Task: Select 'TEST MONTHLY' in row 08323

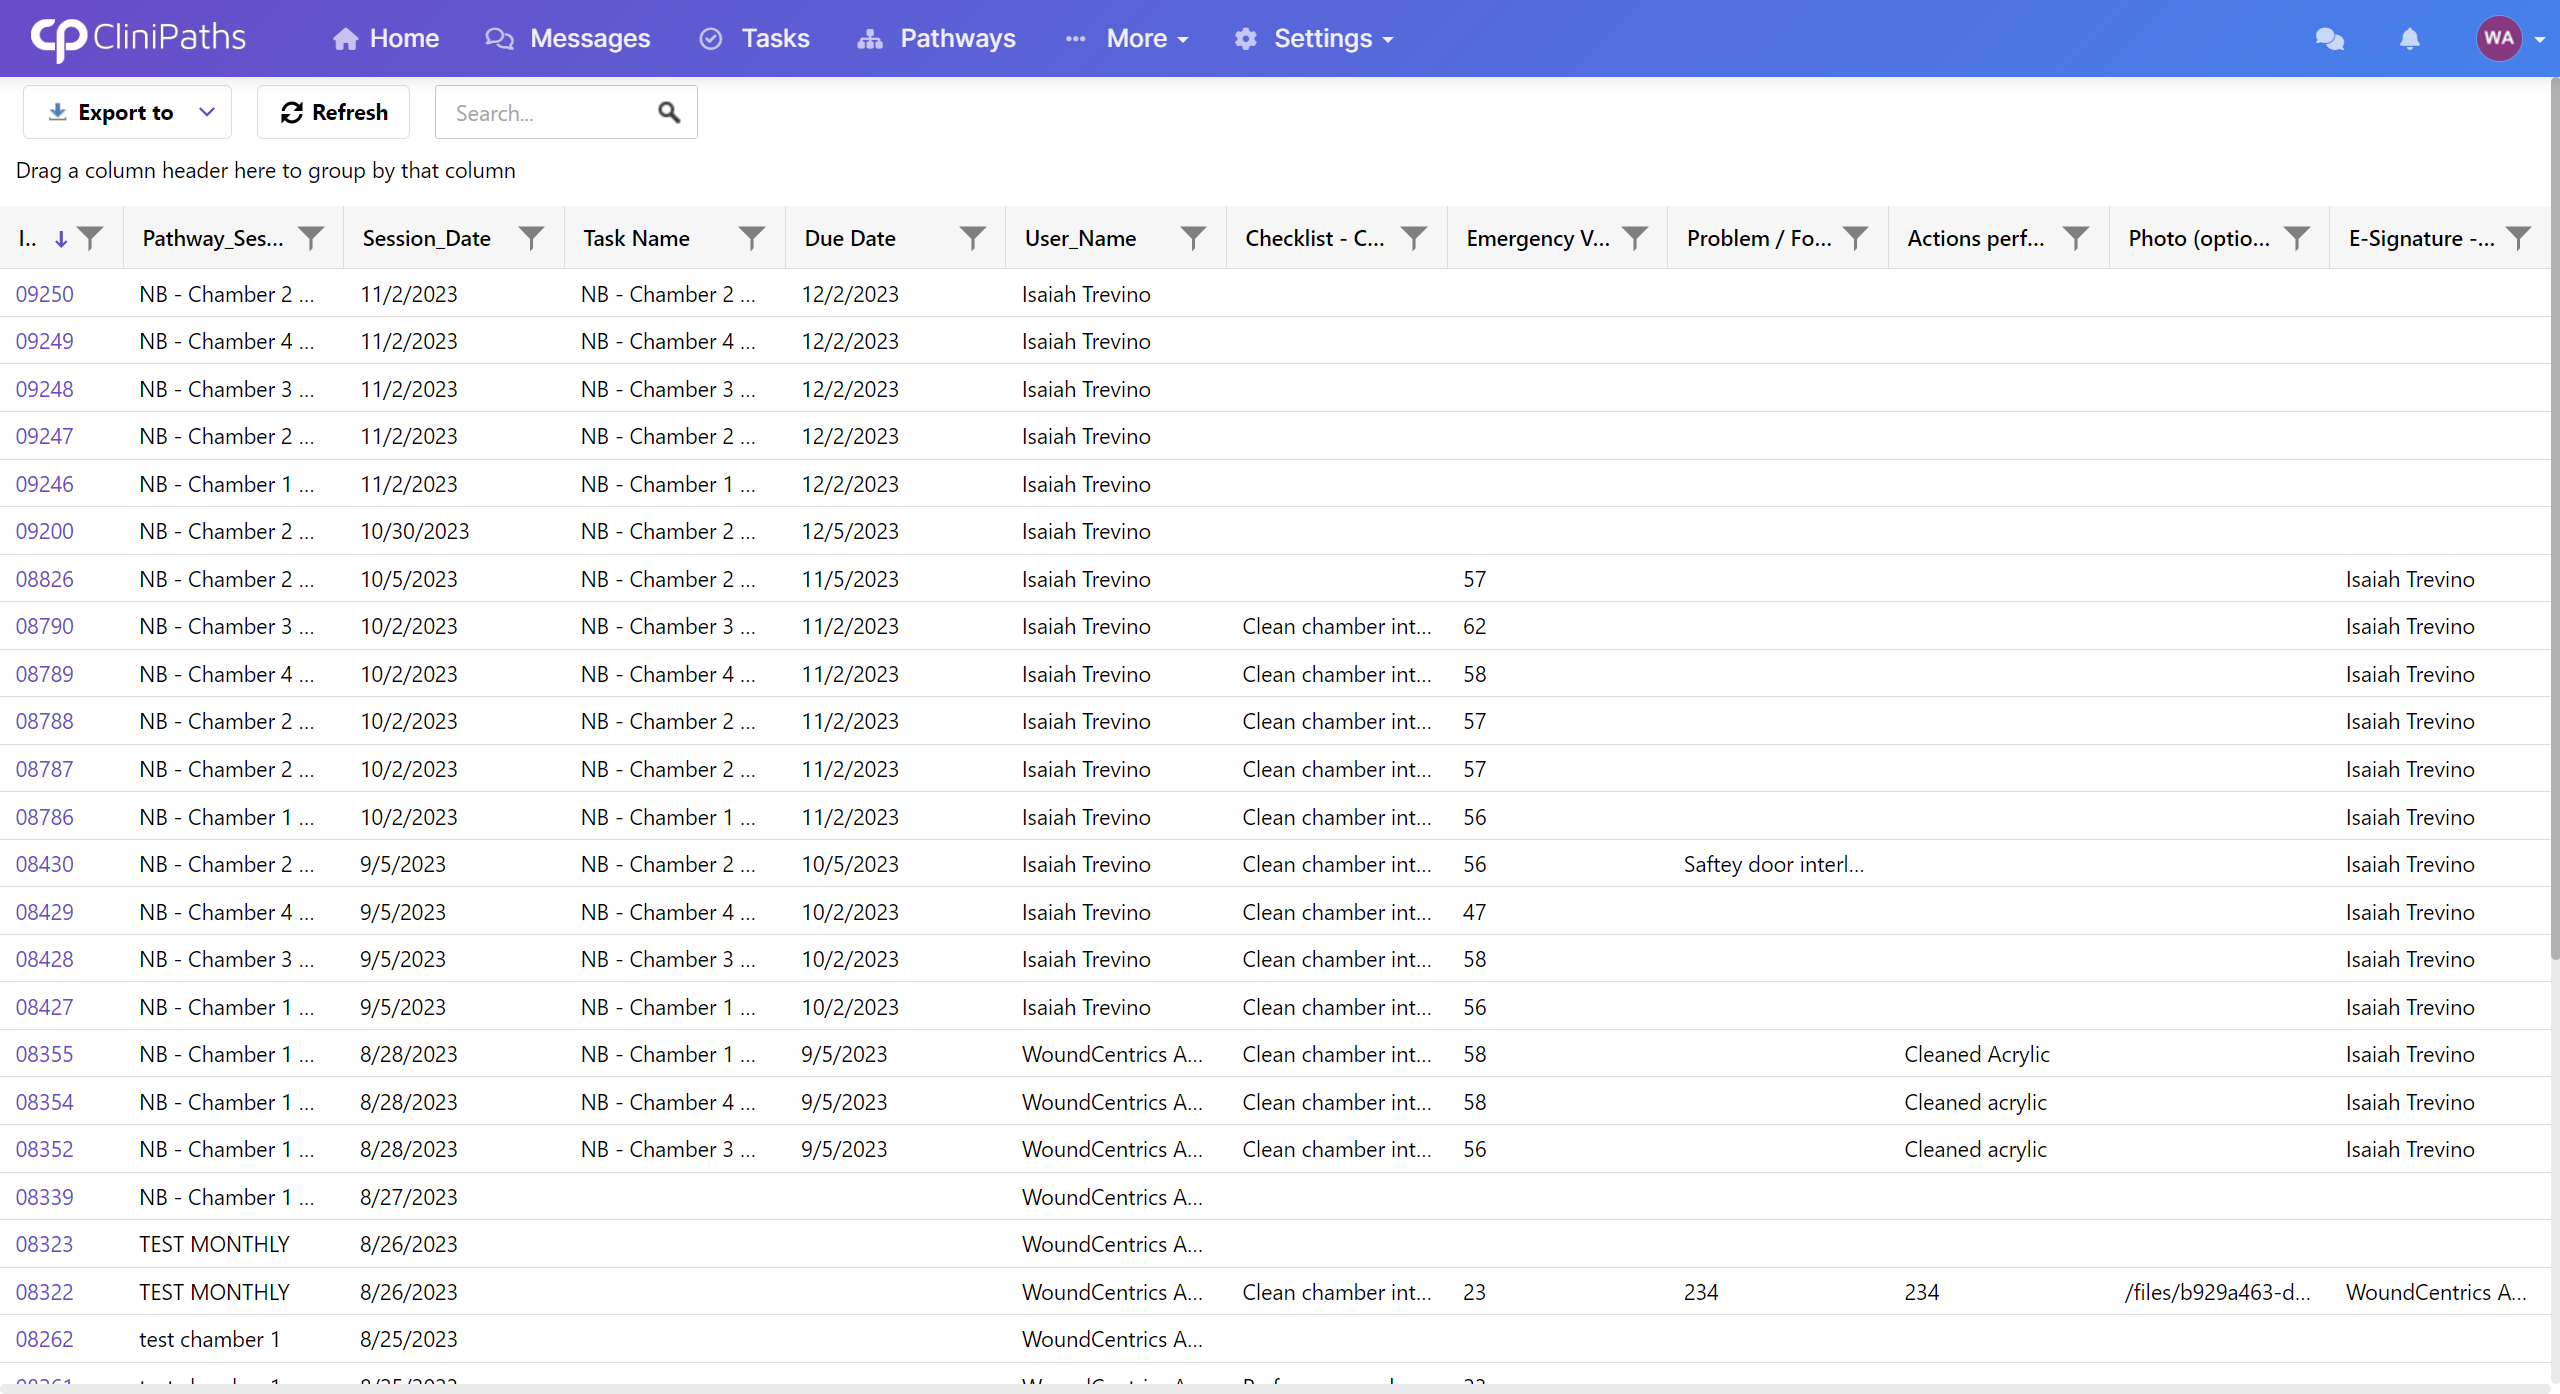Action: click(x=214, y=1244)
